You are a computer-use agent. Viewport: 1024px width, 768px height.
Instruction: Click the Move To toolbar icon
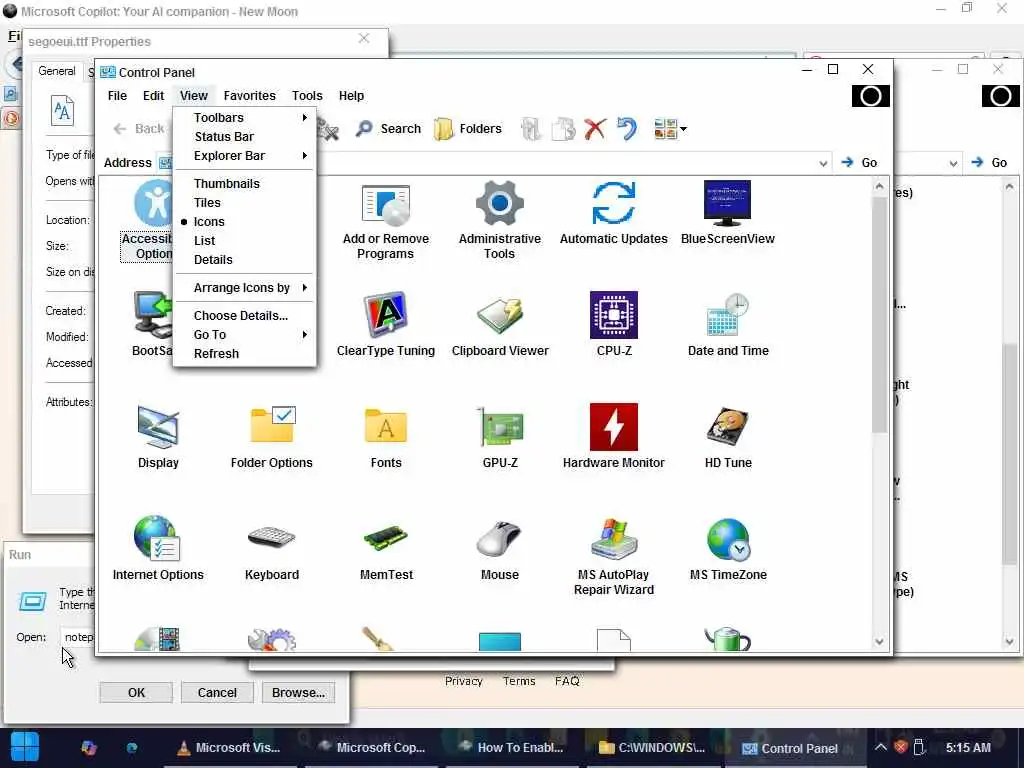click(x=530, y=129)
